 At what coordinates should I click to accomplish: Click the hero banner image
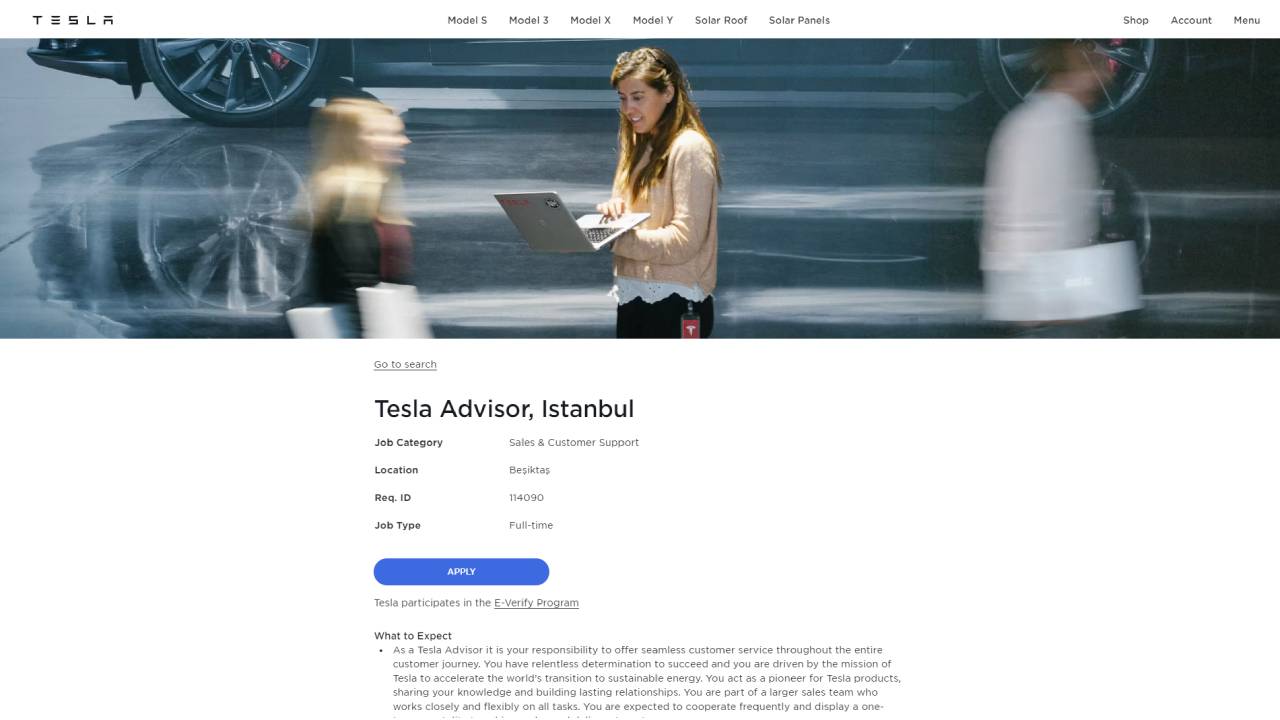[640, 189]
